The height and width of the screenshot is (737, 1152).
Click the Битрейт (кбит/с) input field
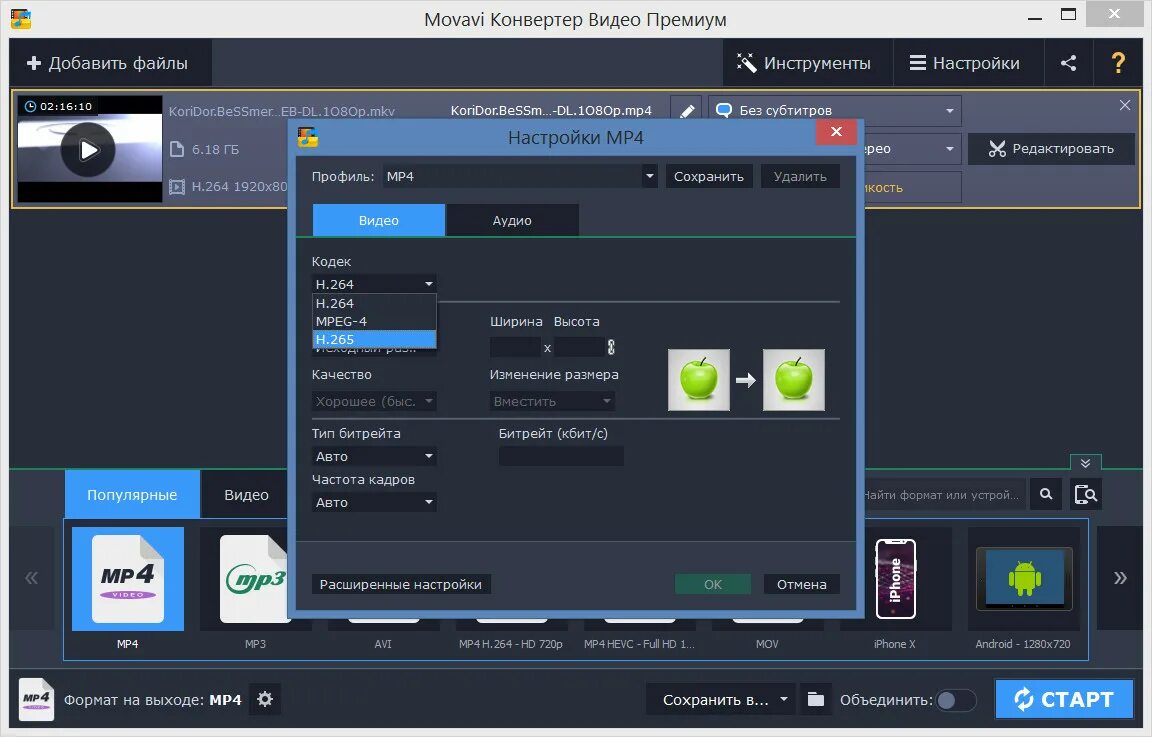click(561, 456)
